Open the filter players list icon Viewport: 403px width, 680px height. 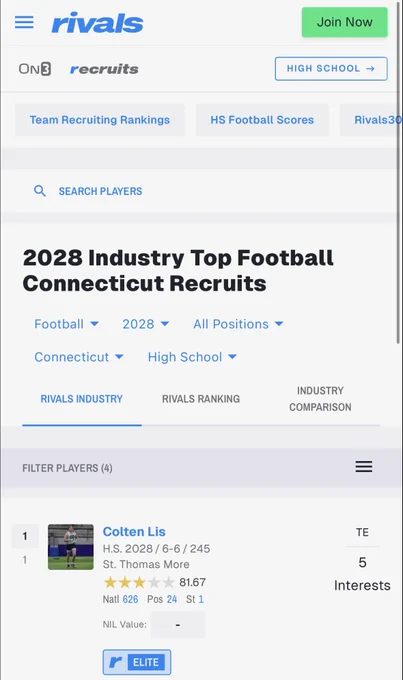[x=364, y=467]
